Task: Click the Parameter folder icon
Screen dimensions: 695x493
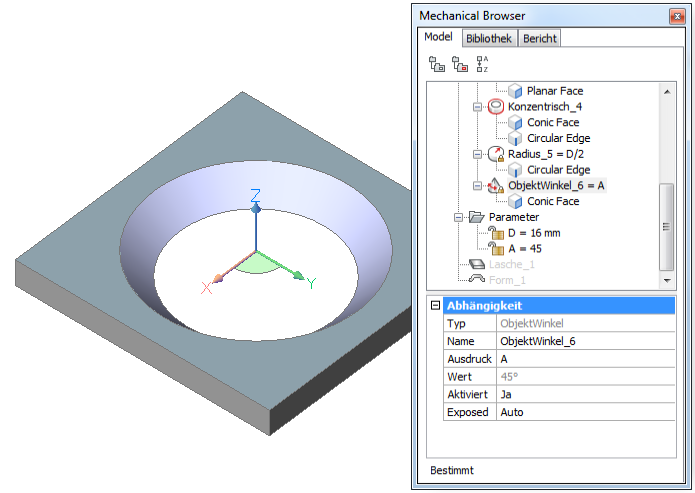Action: click(477, 217)
